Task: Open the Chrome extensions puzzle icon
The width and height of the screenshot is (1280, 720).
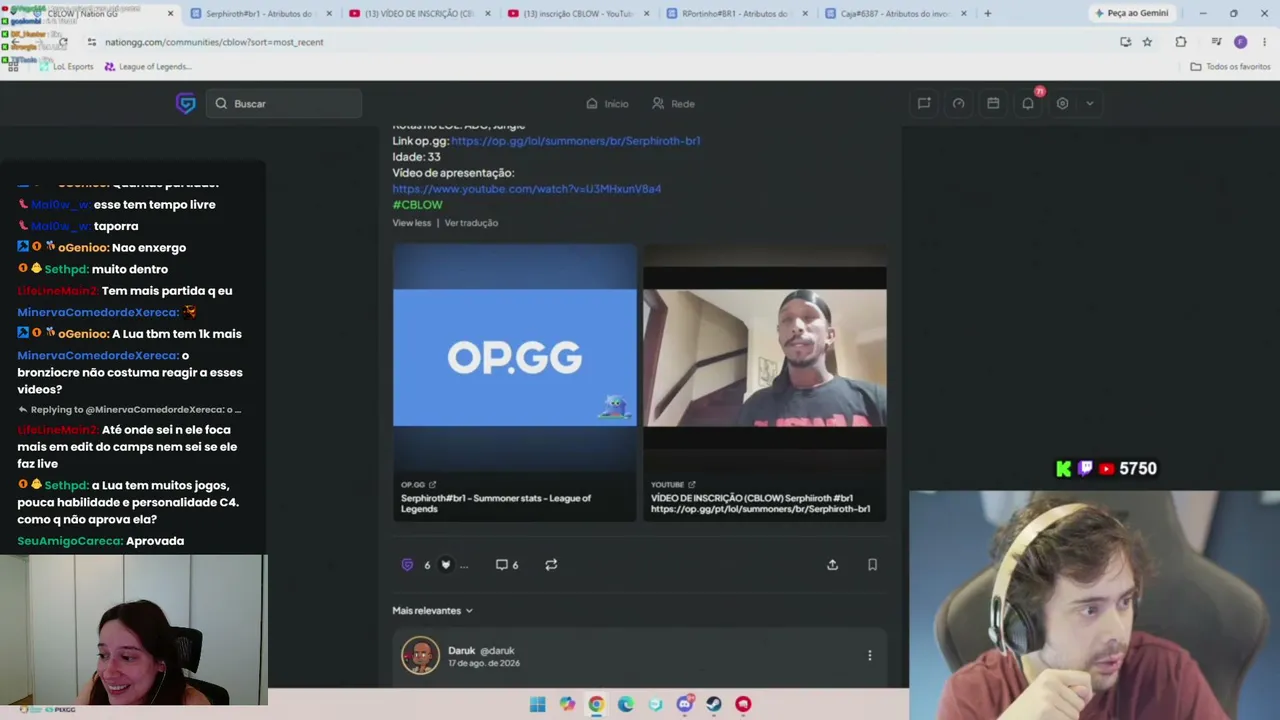Action: [1181, 42]
